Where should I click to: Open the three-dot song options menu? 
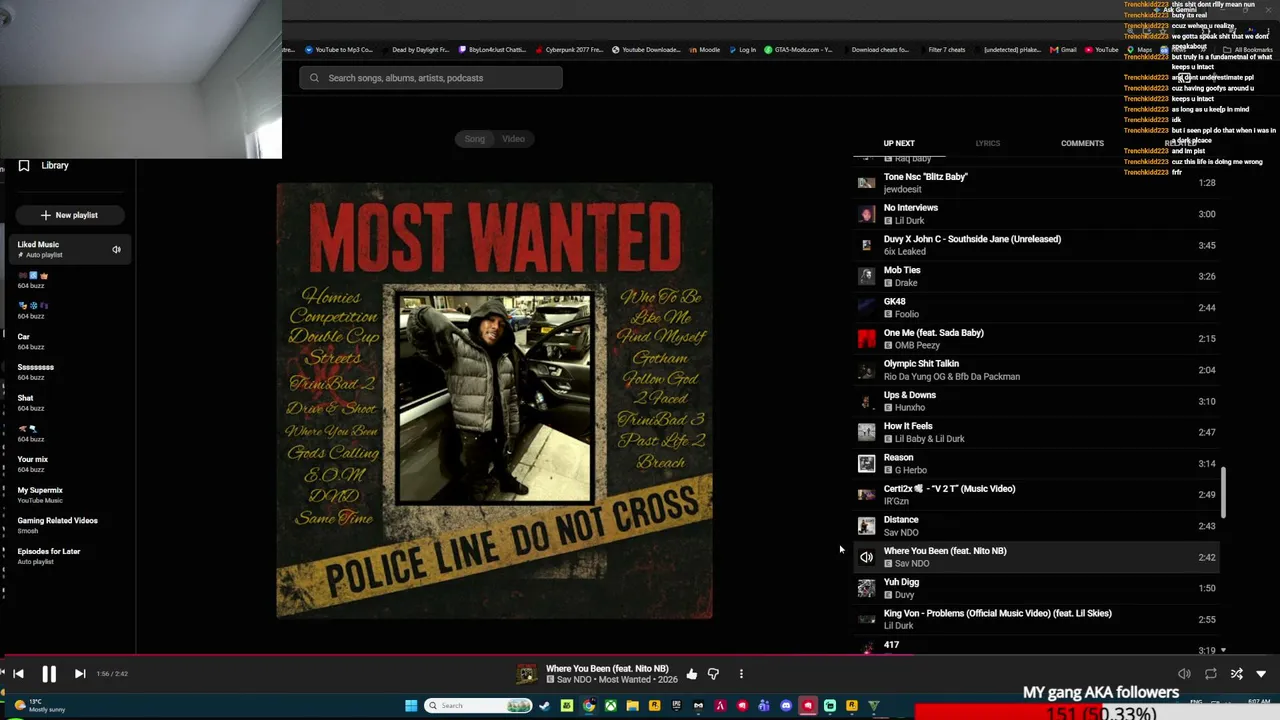tap(741, 674)
